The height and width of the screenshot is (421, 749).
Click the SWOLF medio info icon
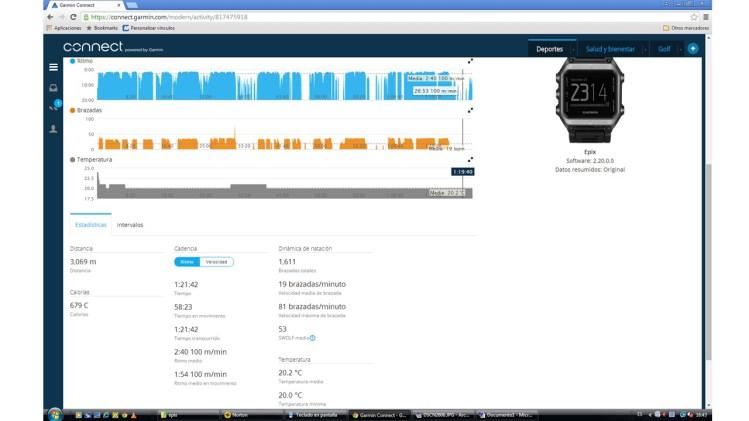point(312,338)
